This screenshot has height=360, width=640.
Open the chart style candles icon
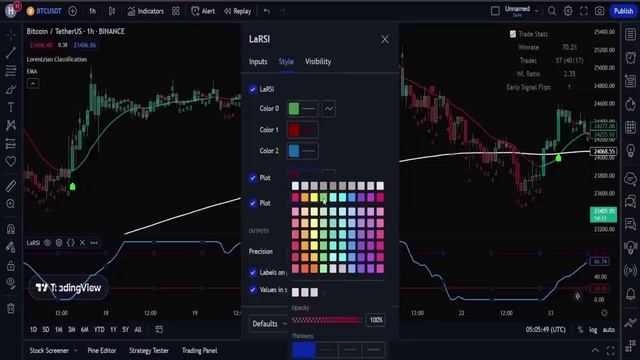(112, 11)
